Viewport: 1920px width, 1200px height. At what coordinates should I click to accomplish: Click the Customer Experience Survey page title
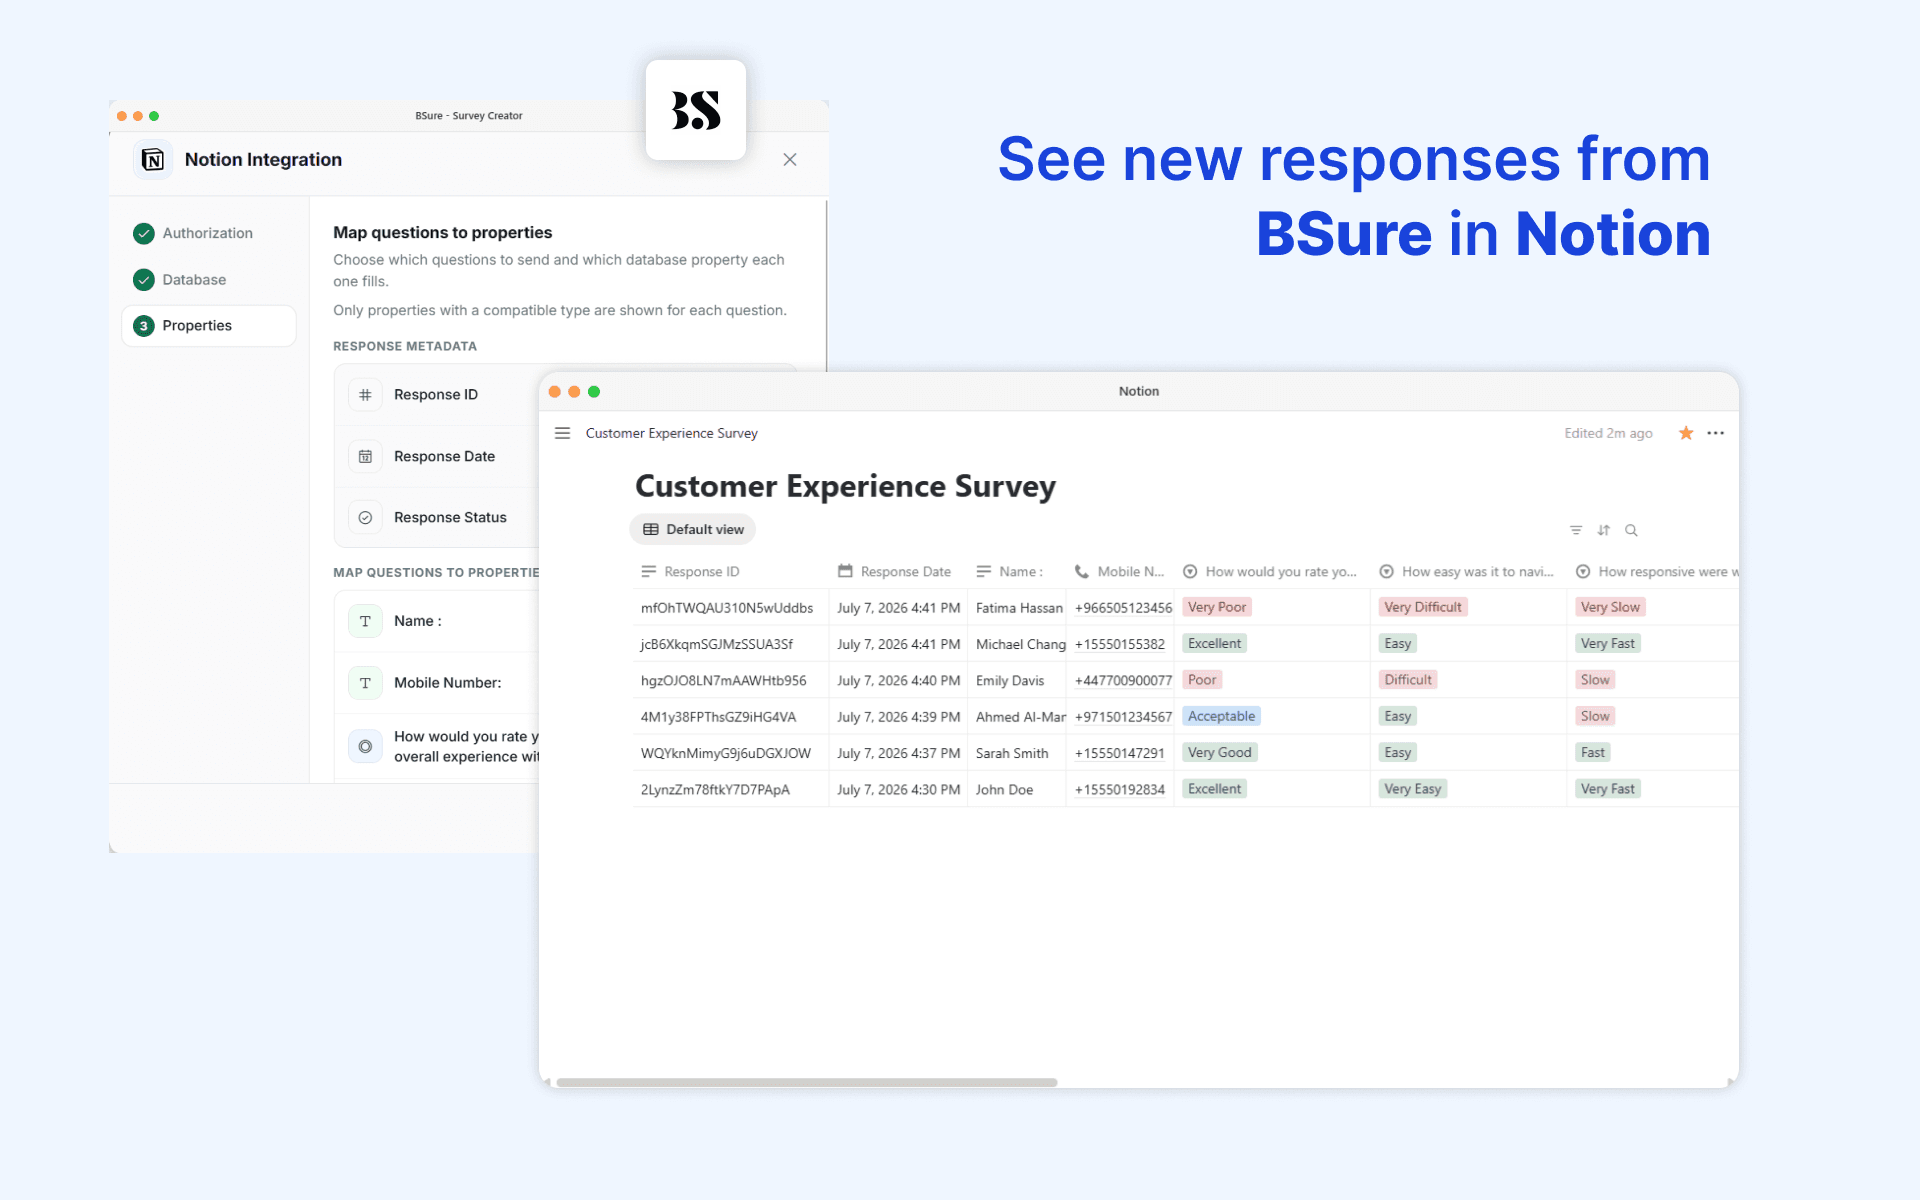pos(845,486)
